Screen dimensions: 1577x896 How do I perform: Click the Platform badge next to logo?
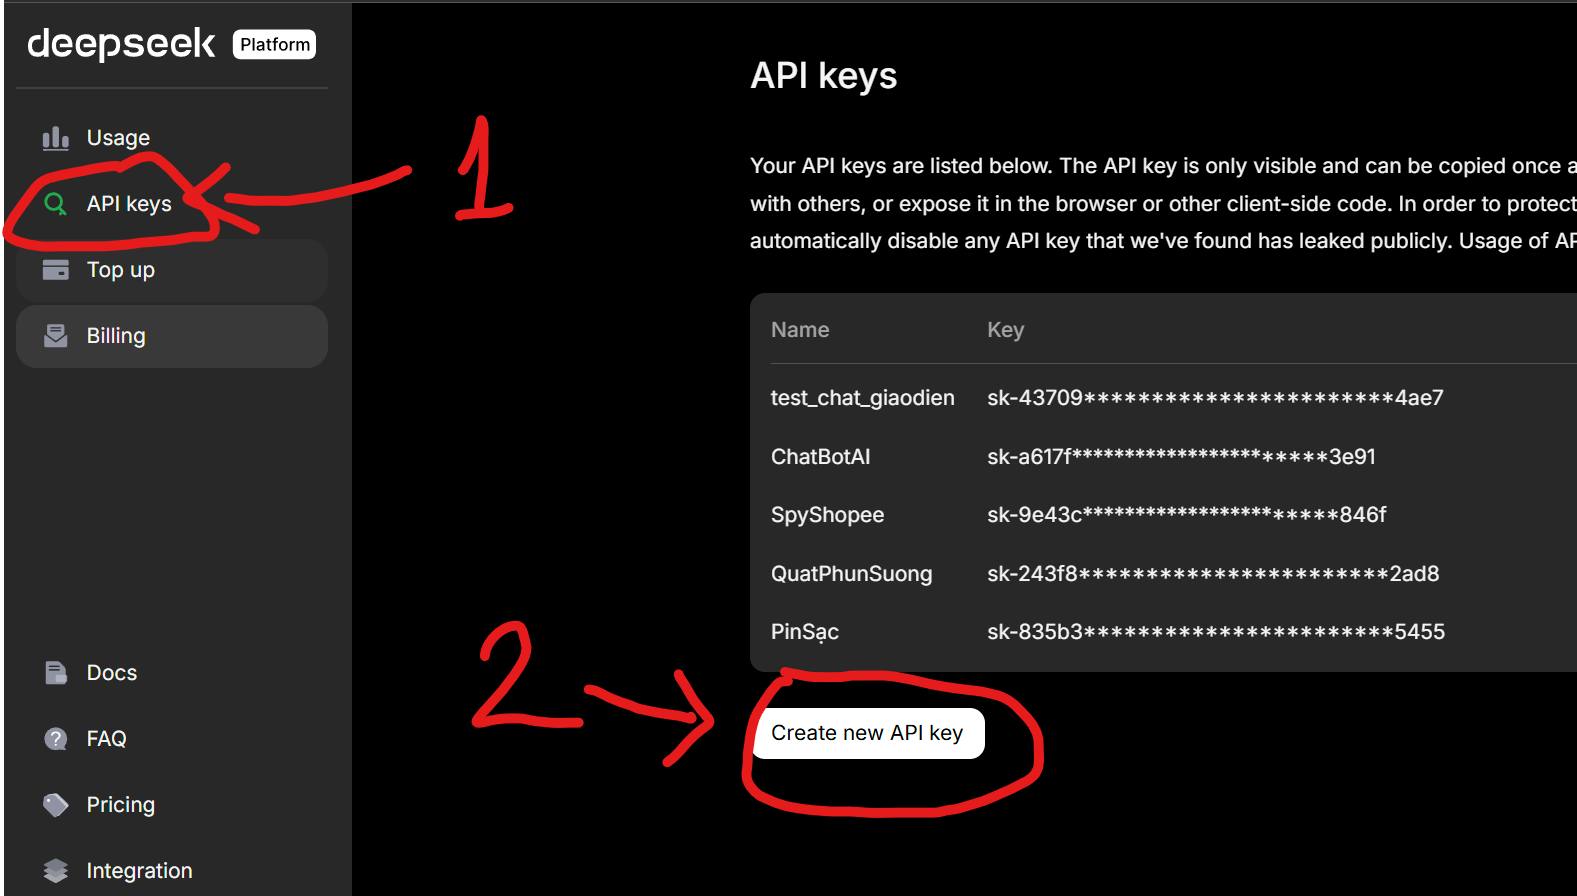click(275, 45)
